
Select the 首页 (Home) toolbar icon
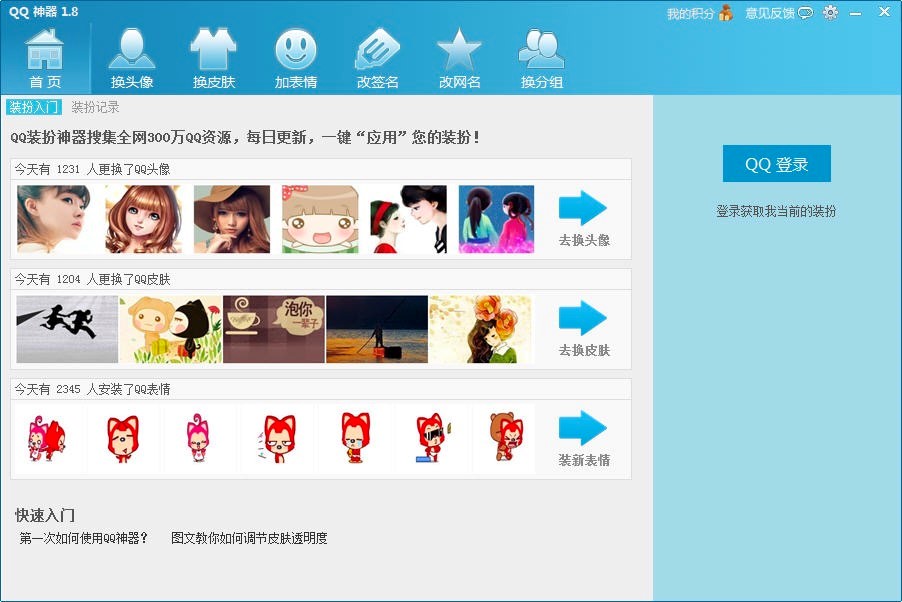[x=44, y=55]
